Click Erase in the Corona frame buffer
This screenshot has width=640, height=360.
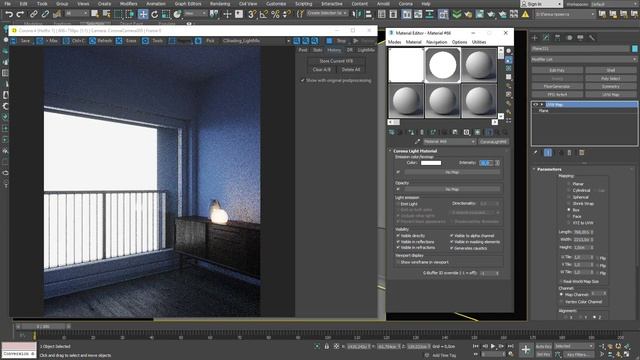(x=126, y=41)
